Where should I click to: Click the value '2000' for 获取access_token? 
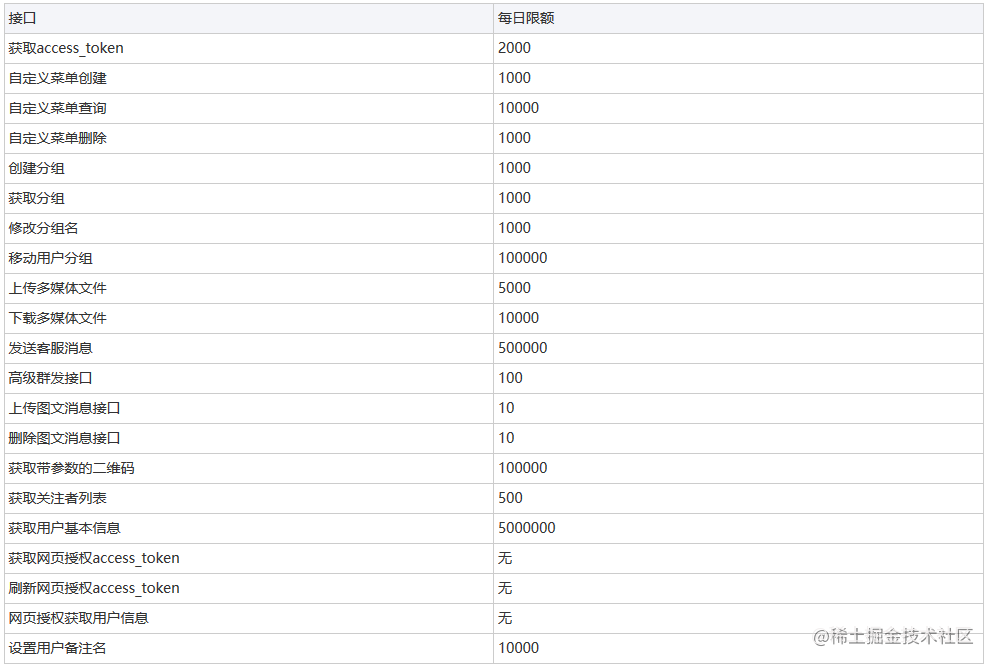click(x=514, y=48)
